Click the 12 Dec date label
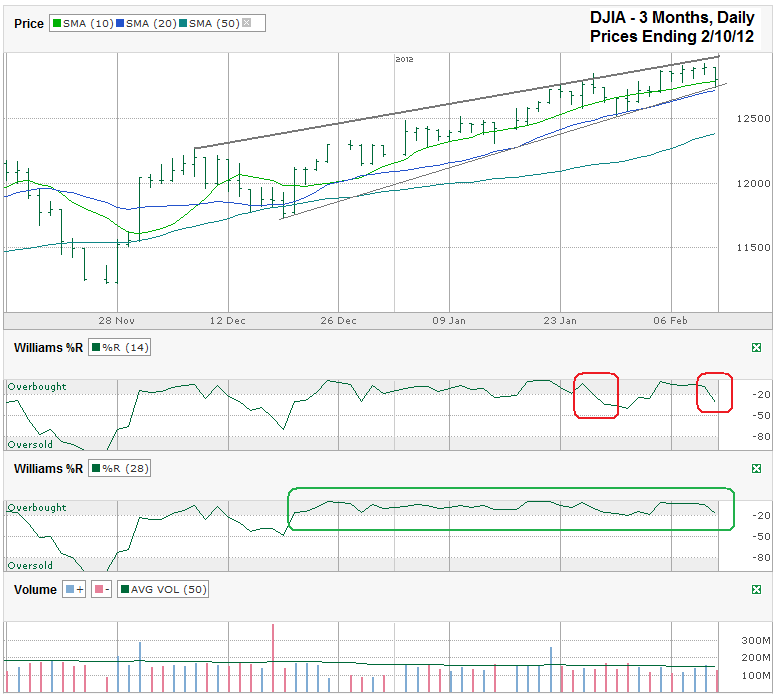 click(x=228, y=320)
